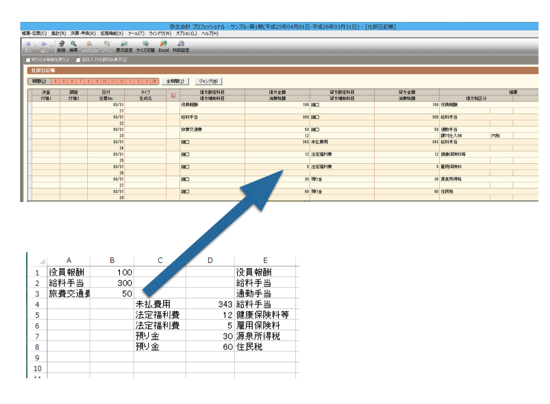This screenshot has height=404, width=550.
Task: Click debit account cell 給料手当 in journal
Action: [212, 117]
